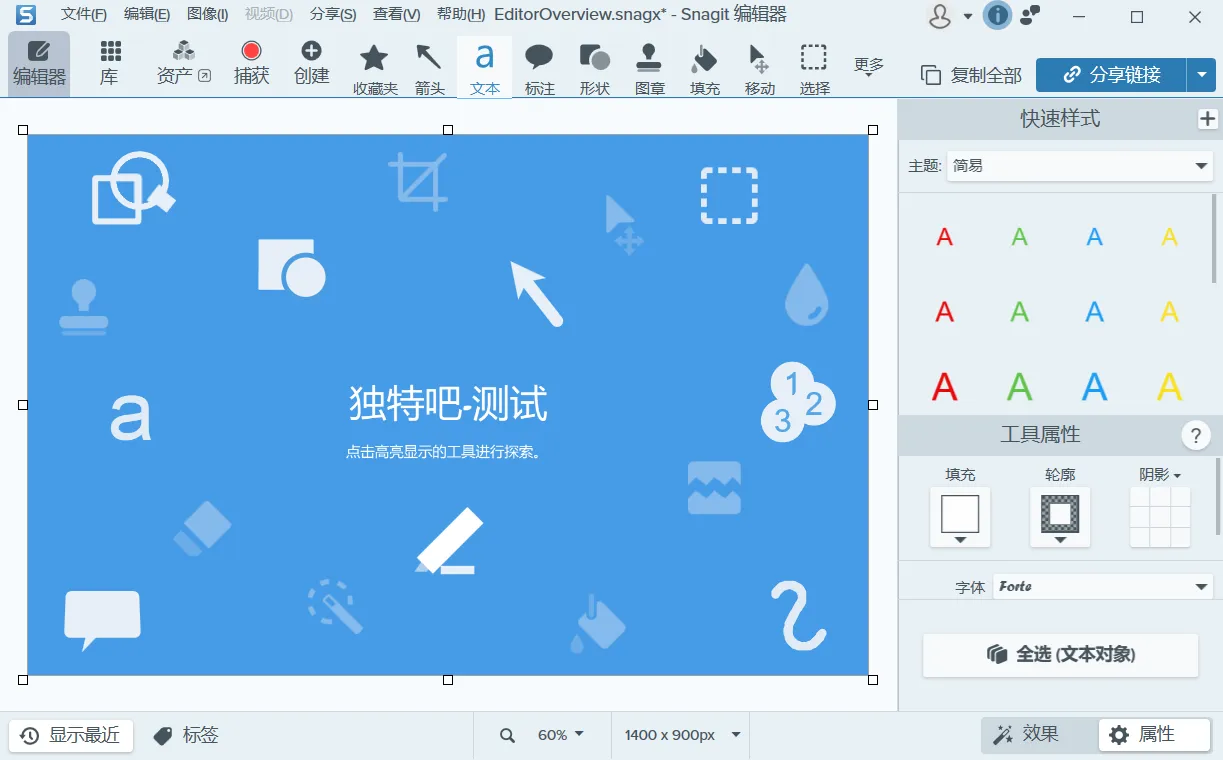
Task: Toggle the Properties (属性) panel
Action: (1152, 734)
